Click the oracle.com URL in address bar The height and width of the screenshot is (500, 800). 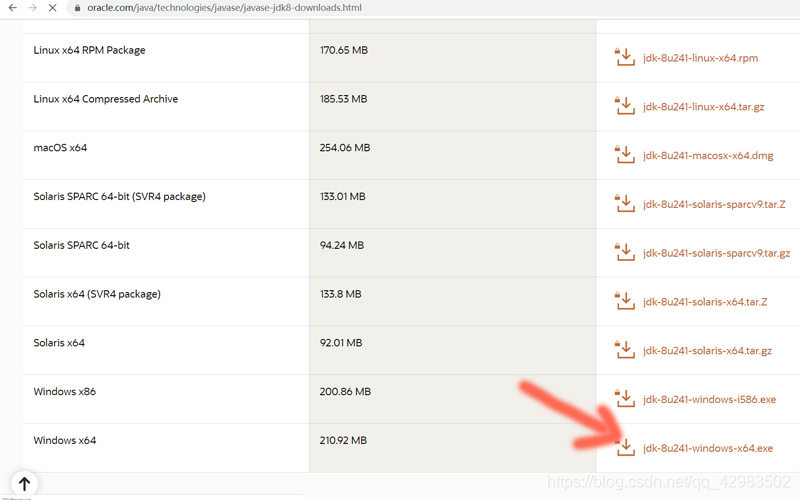tap(224, 8)
